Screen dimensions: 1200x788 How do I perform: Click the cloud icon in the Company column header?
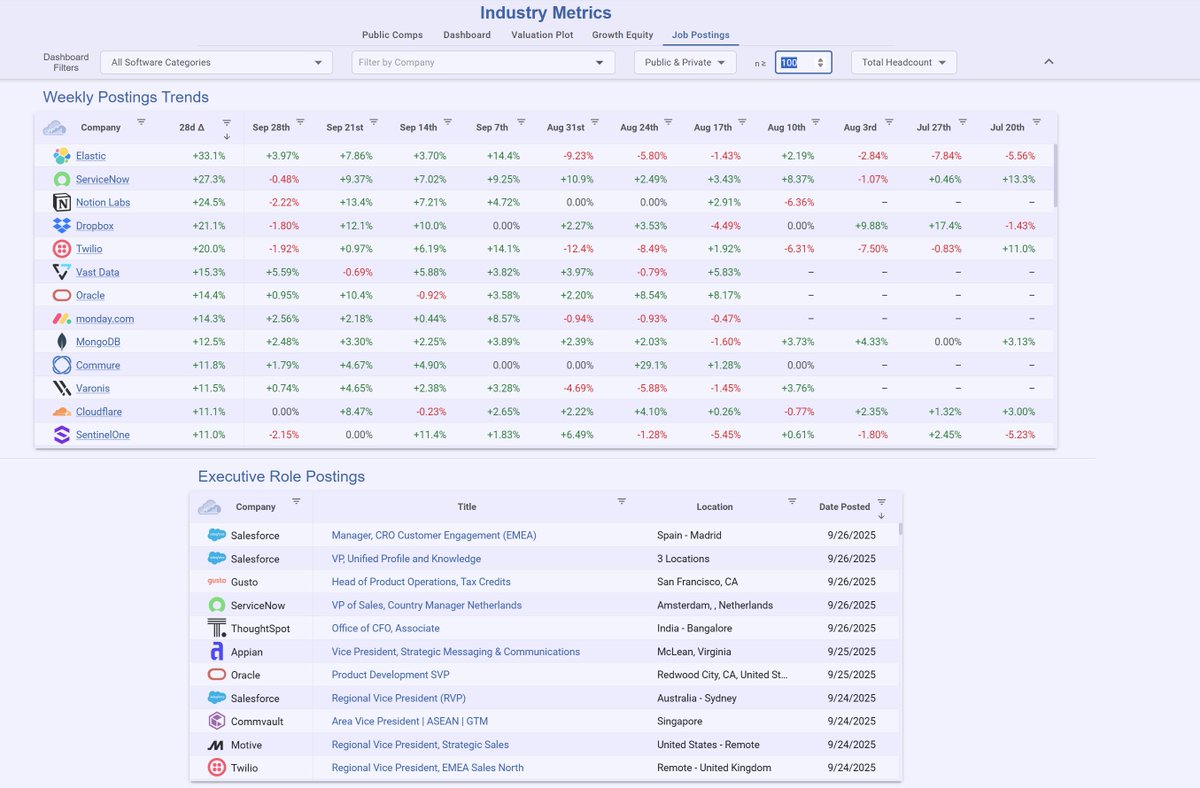click(x=54, y=128)
